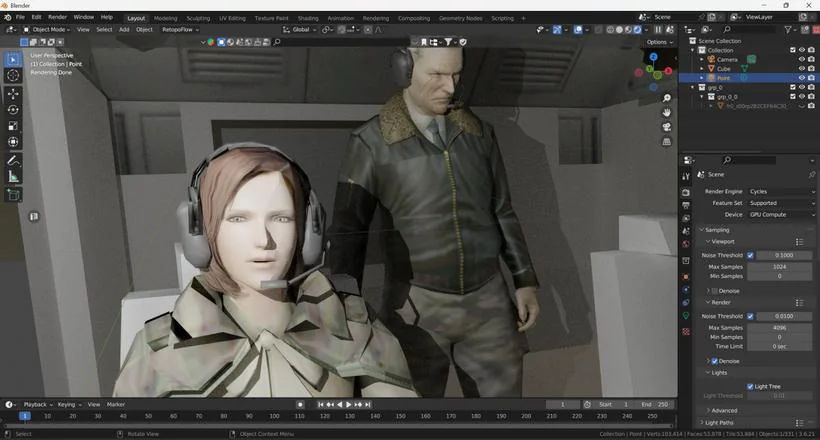Open timeline Keying menu
Image resolution: width=820 pixels, height=440 pixels.
[69, 404]
